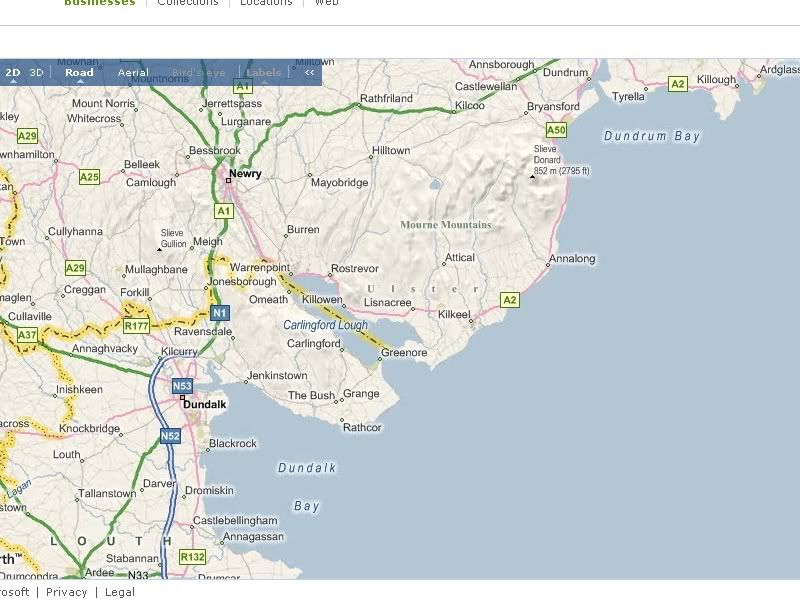The width and height of the screenshot is (800, 600).
Task: Click the Slieve Donard peak triangle marker
Action: 533,177
